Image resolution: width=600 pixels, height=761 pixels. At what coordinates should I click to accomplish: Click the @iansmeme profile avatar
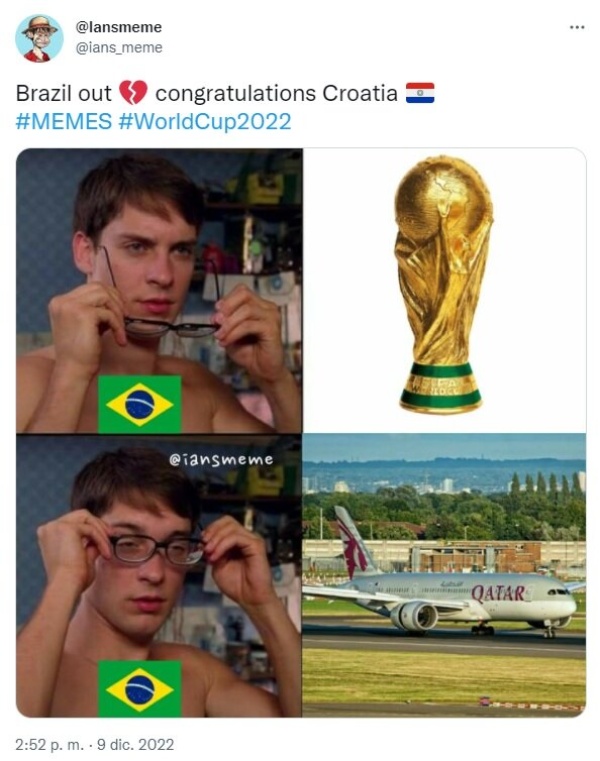(x=39, y=38)
